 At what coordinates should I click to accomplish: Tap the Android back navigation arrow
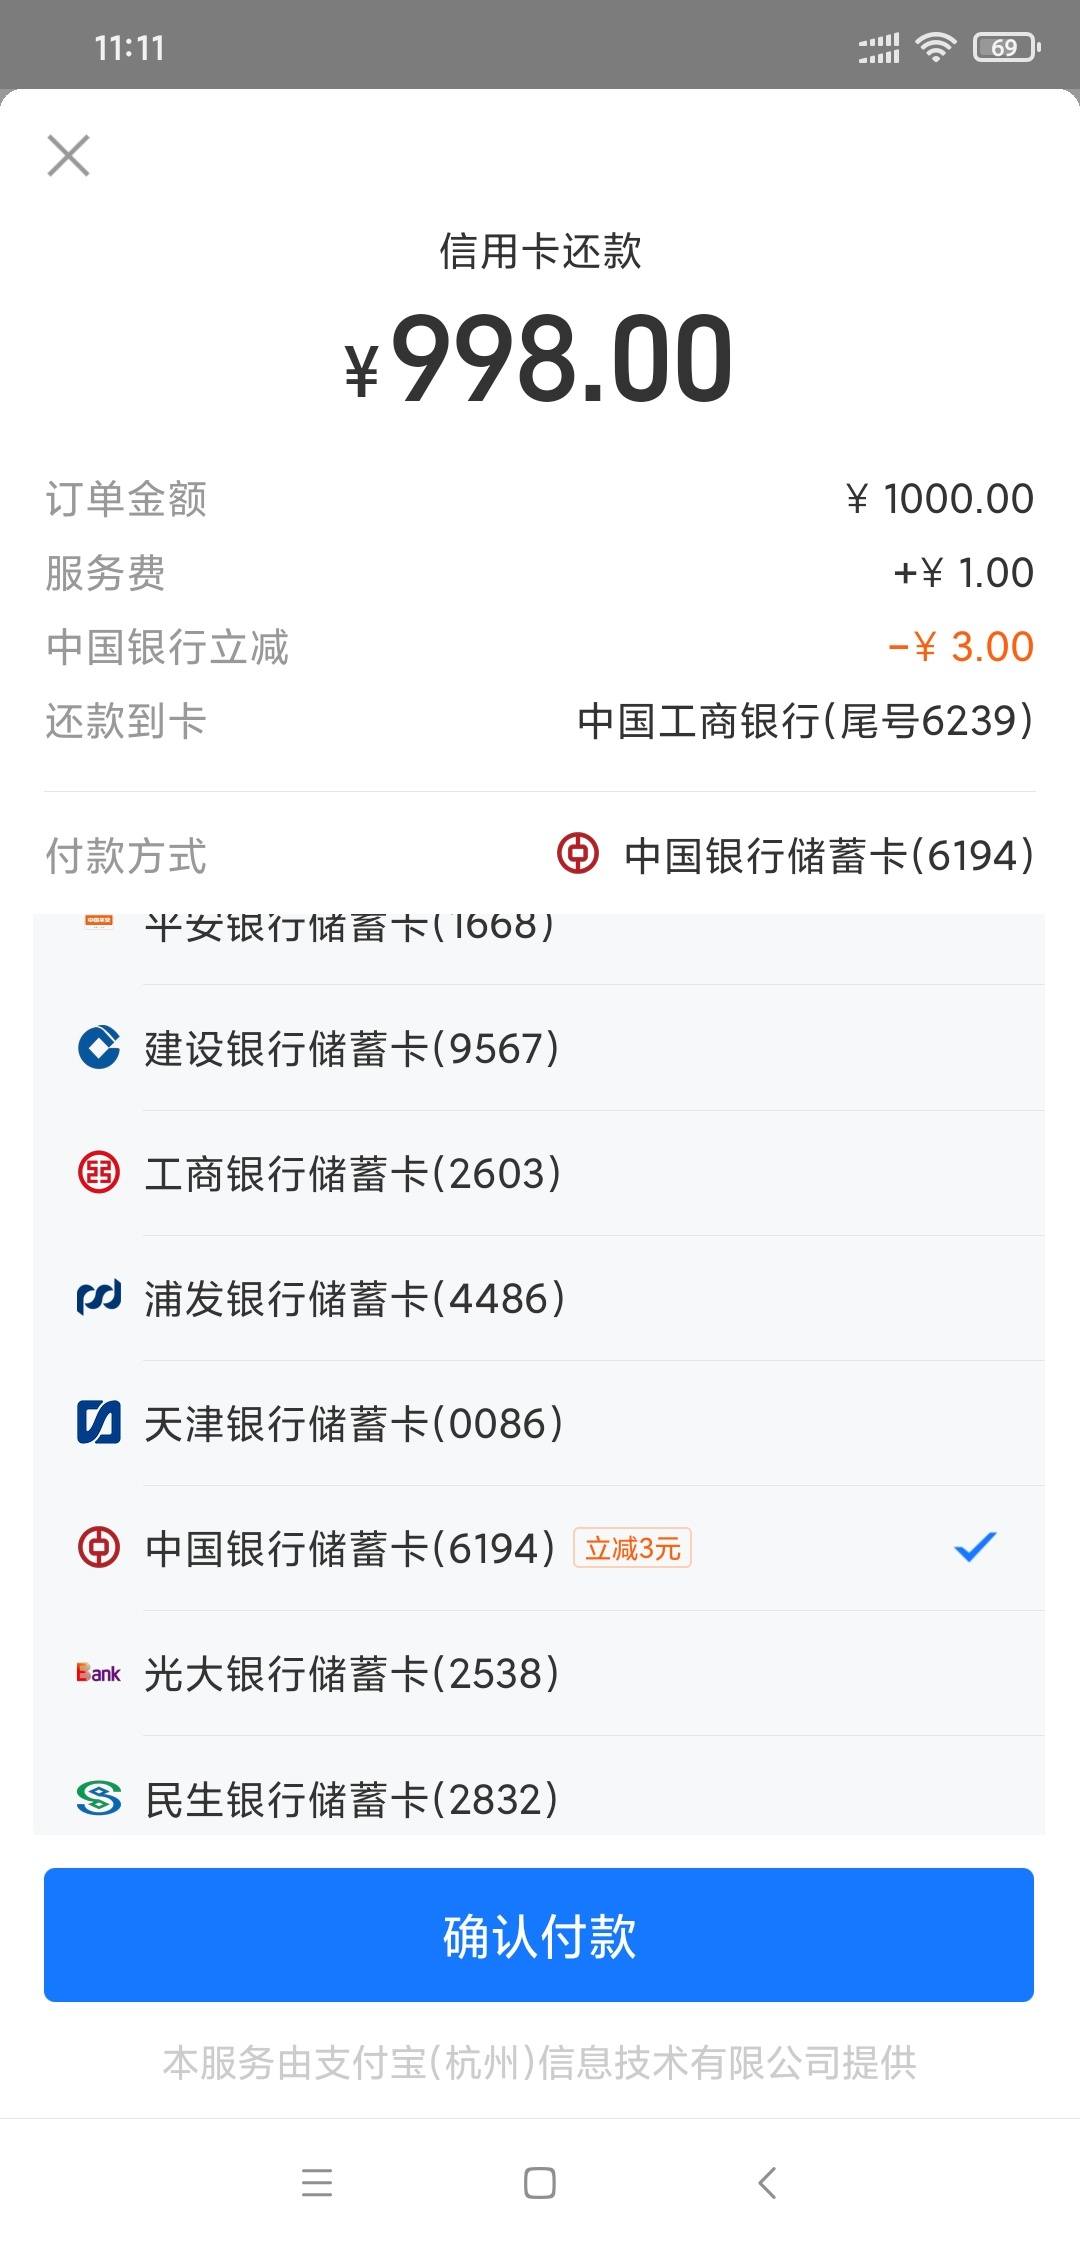767,2182
